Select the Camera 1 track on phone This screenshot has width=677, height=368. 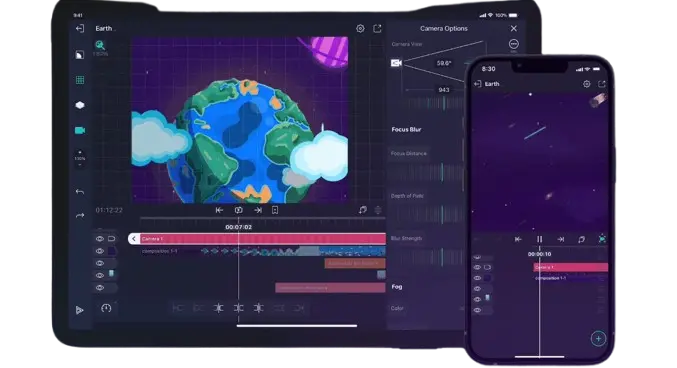(x=570, y=267)
